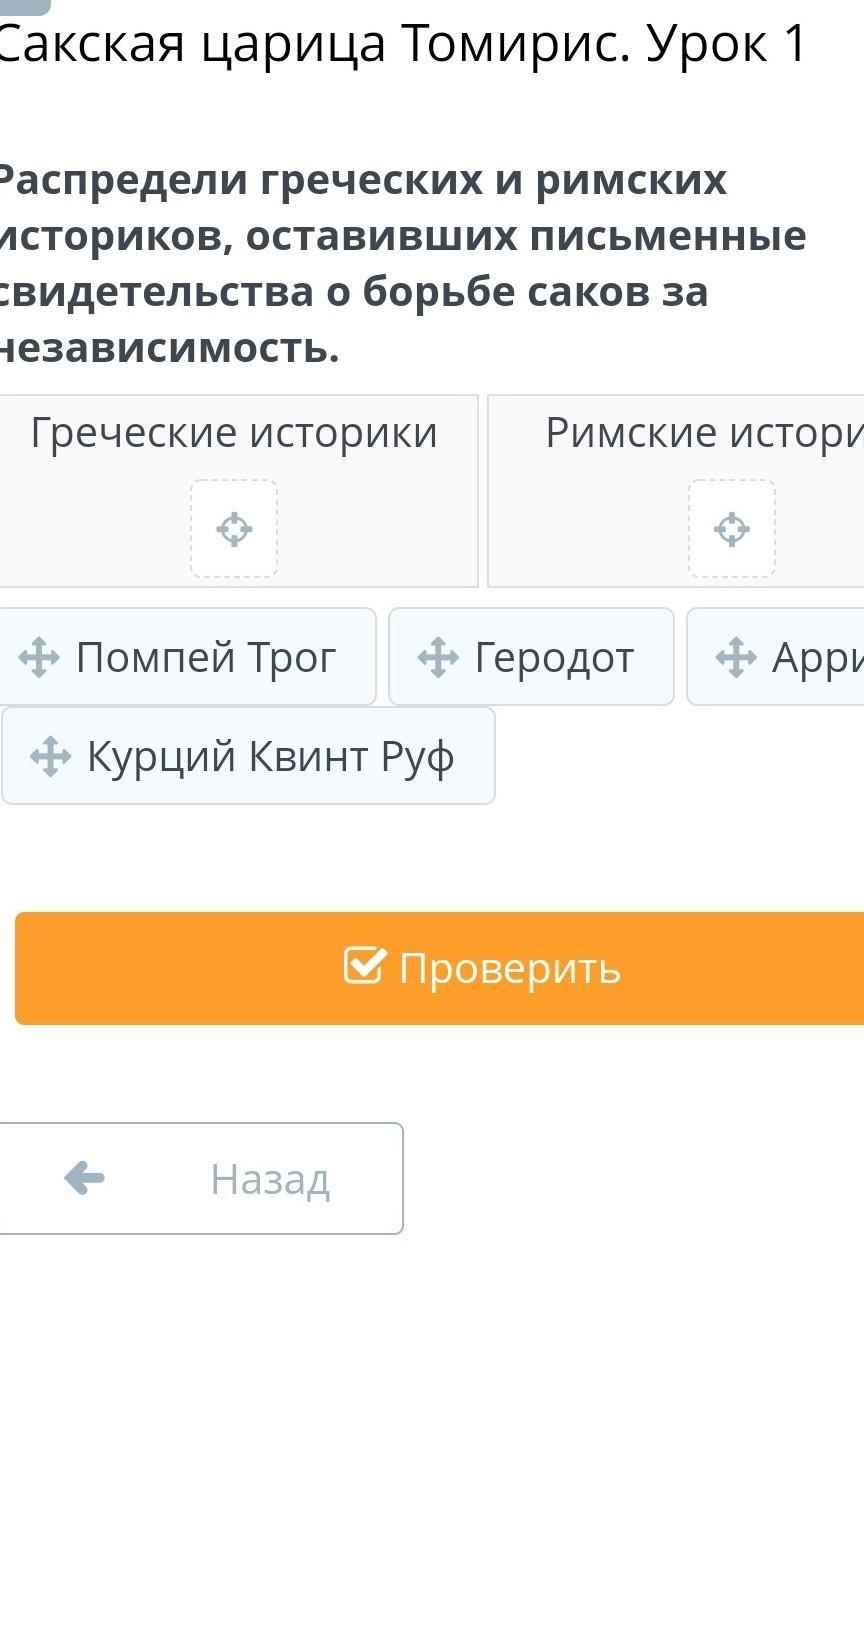Click the gray tab at the top-left corner
The height and width of the screenshot is (1627, 864).
(24, 6)
